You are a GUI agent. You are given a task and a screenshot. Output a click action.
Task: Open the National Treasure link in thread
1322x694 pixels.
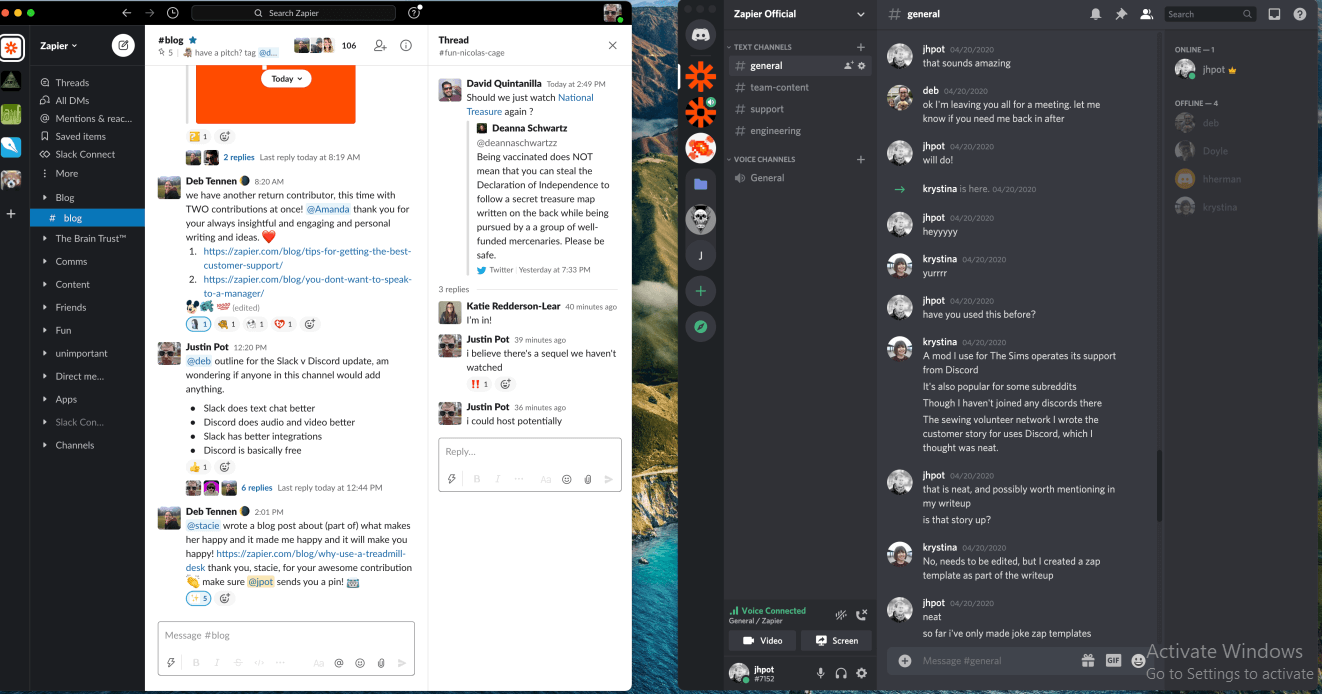pos(575,98)
